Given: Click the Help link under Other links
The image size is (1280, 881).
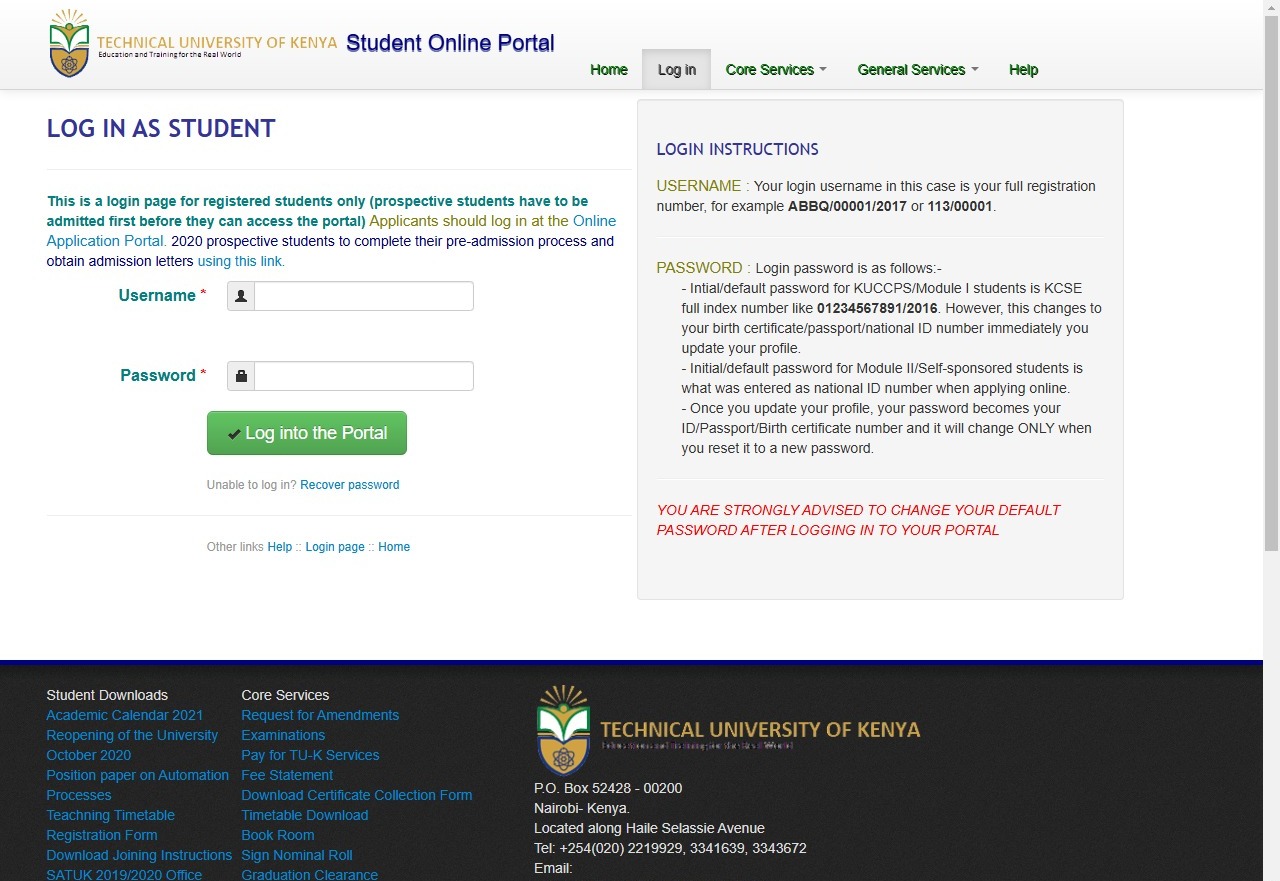Looking at the screenshot, I should pyautogui.click(x=280, y=547).
